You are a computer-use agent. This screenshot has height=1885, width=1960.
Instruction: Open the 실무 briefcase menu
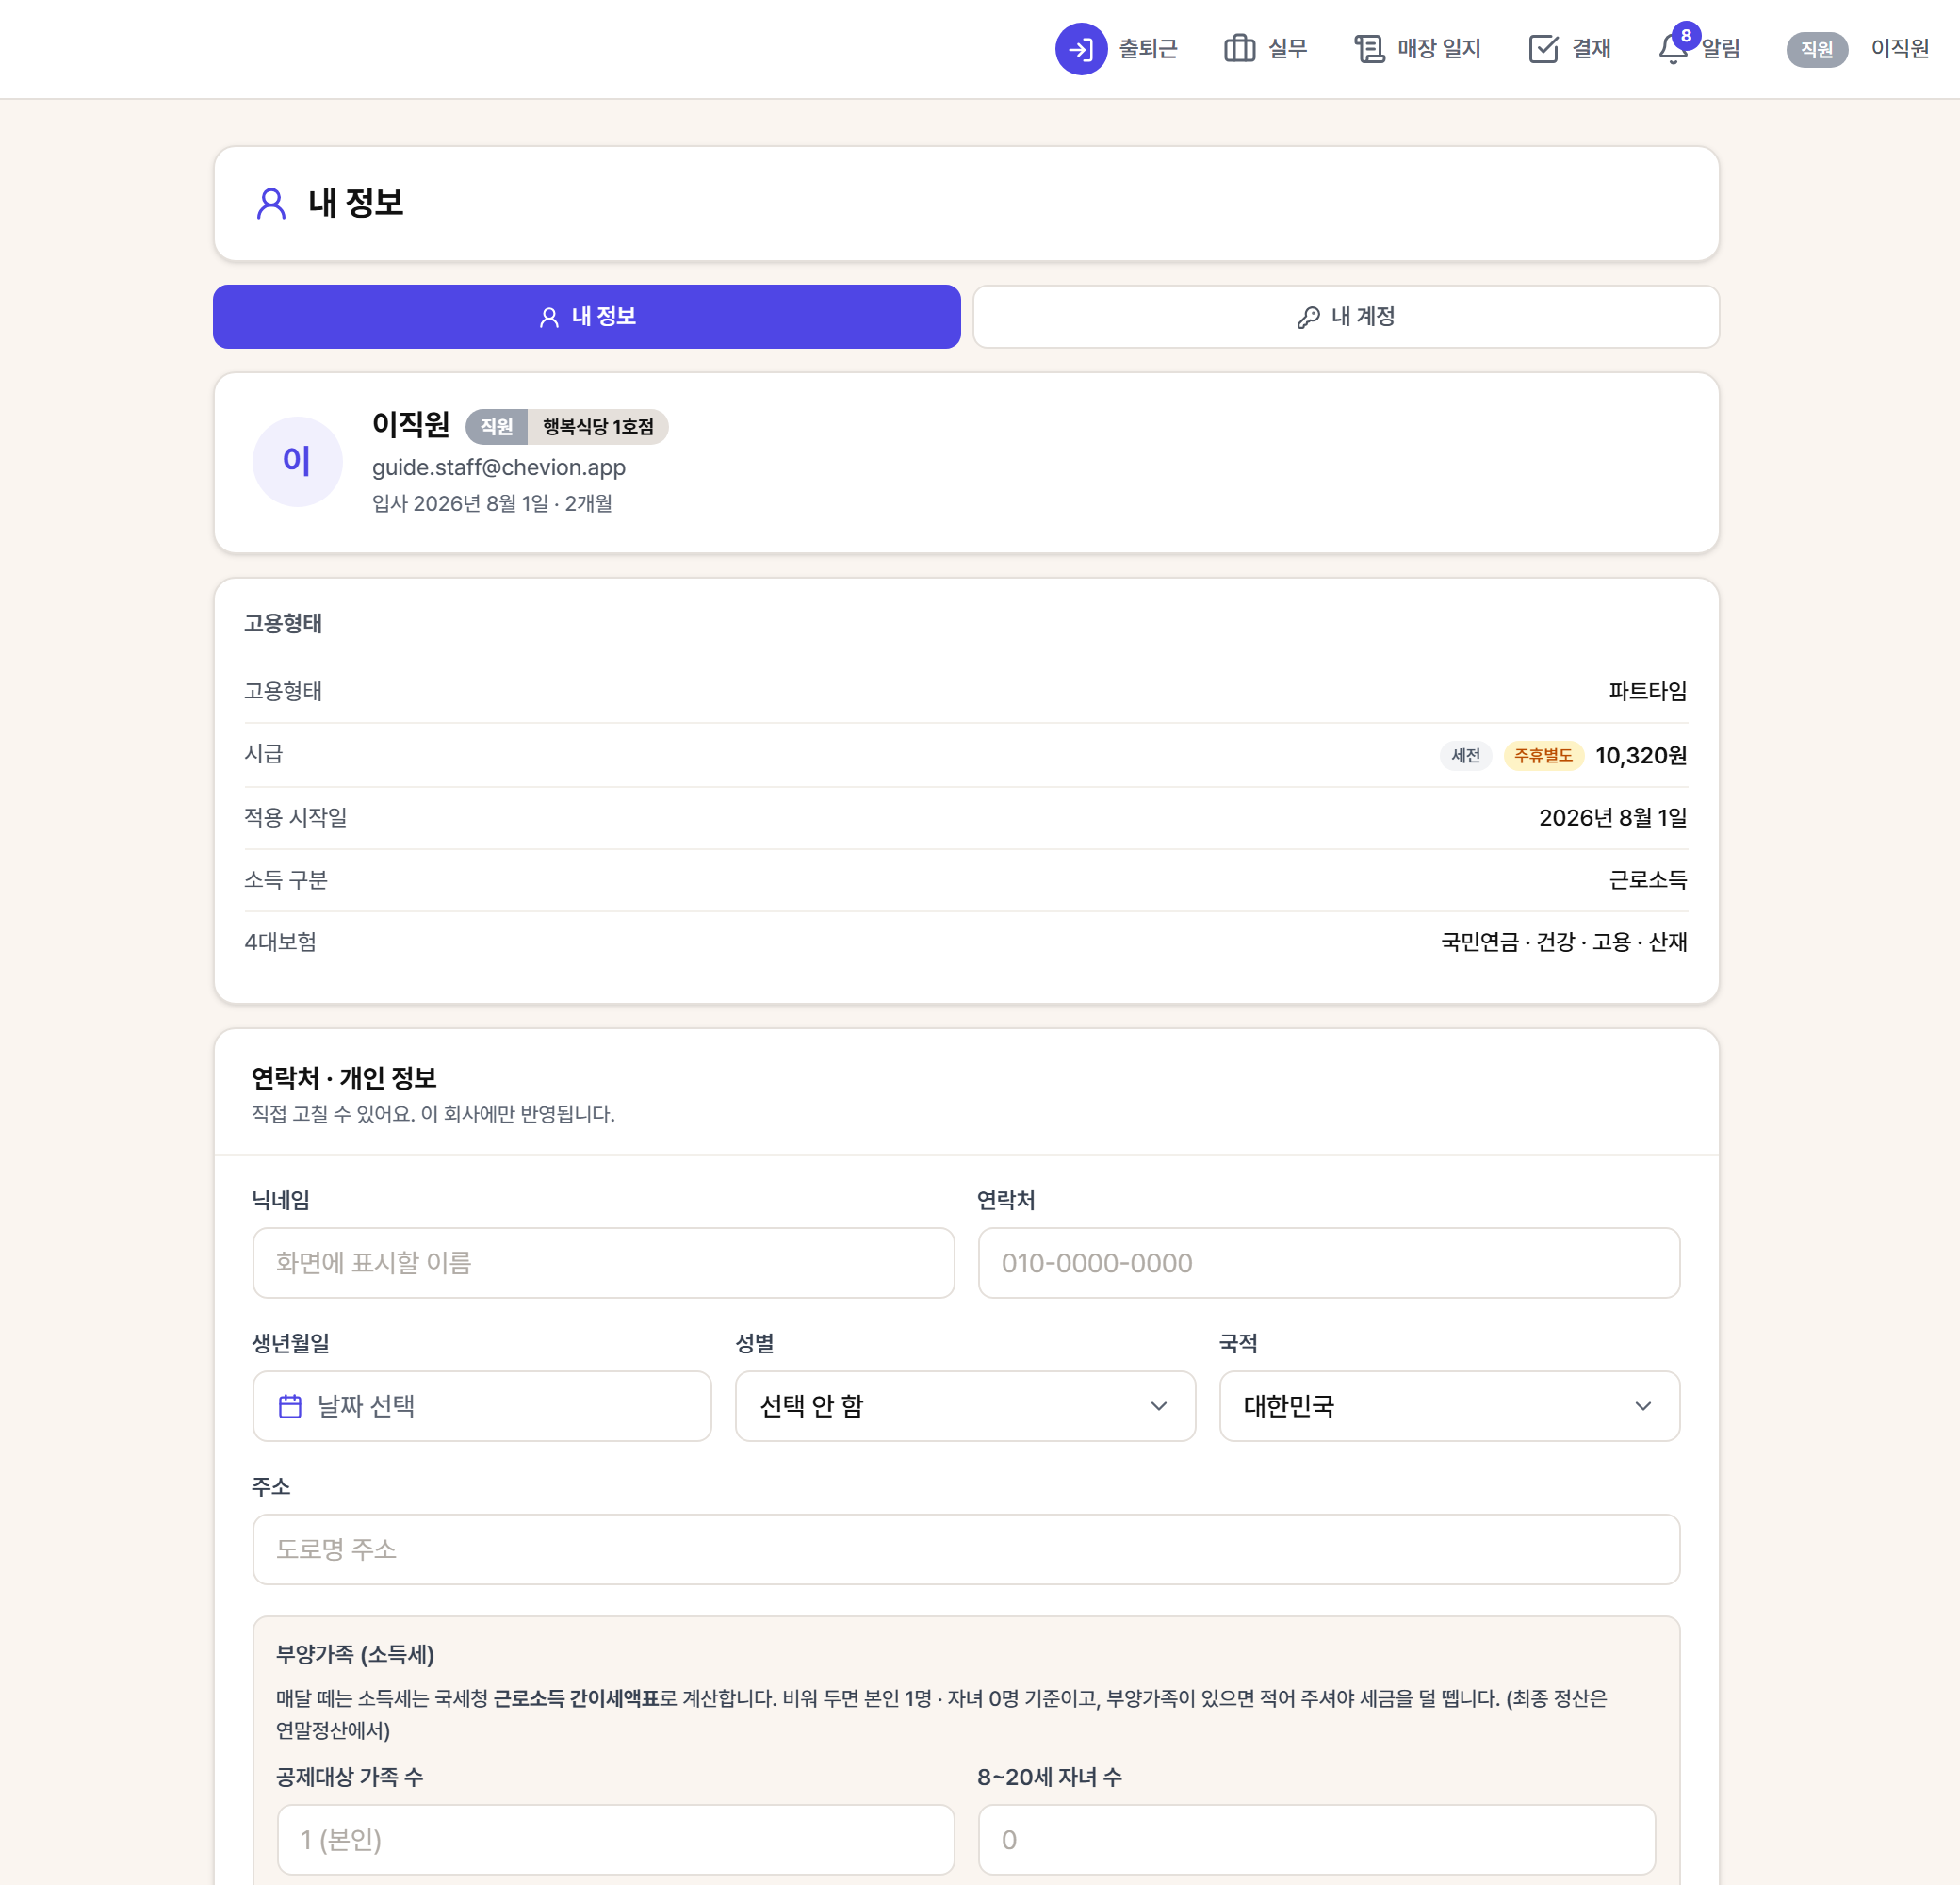pos(1265,48)
